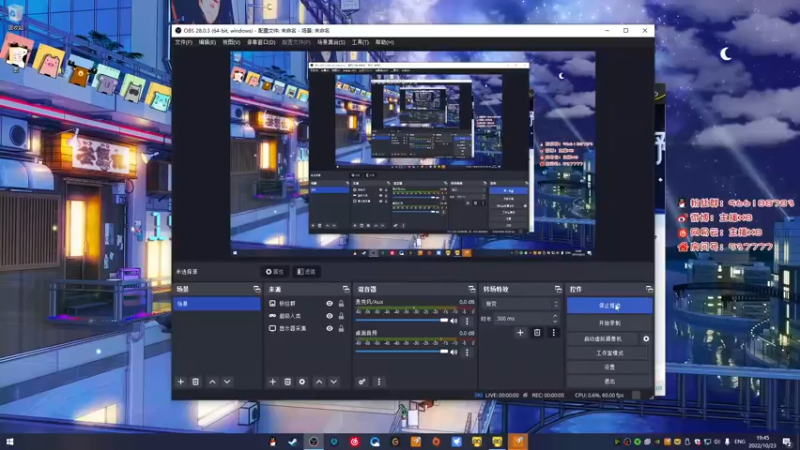Image resolution: width=800 pixels, height=450 pixels.
Task: Open advanced audio properties icon
Action: click(x=362, y=382)
